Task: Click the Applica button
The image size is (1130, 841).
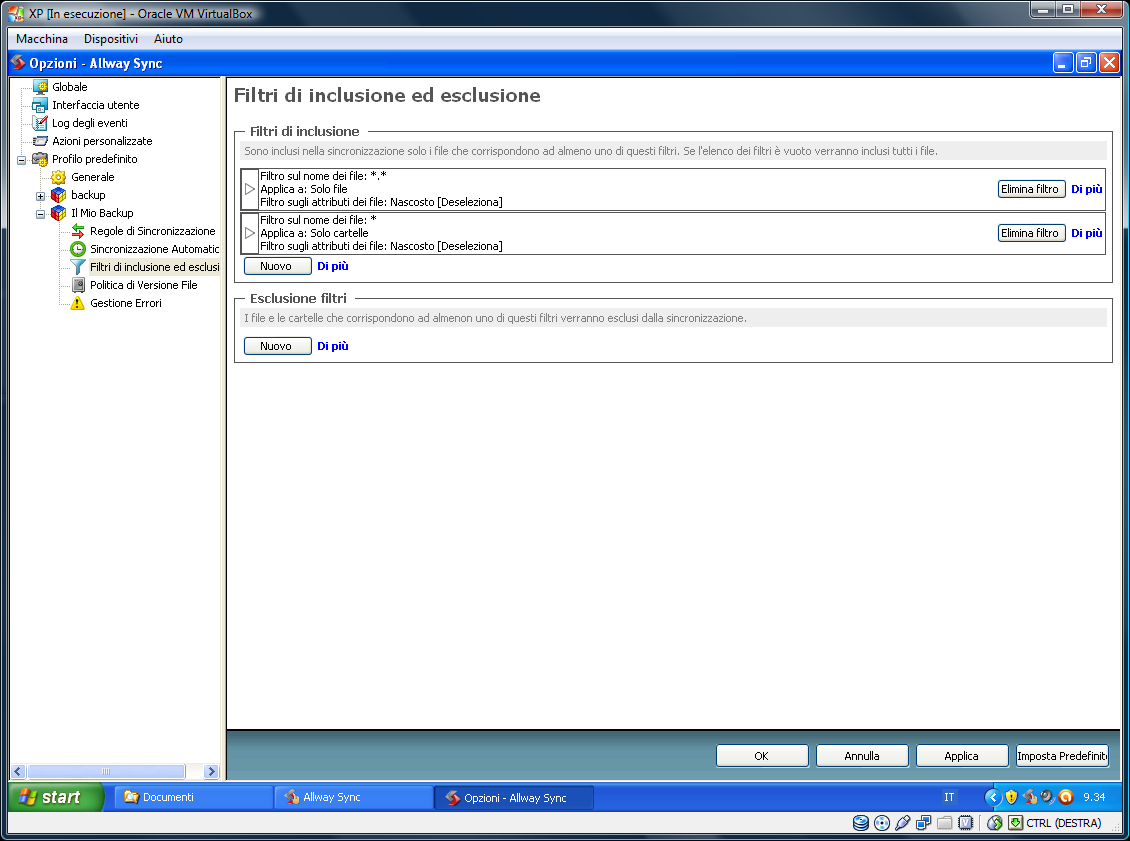Action: point(961,756)
